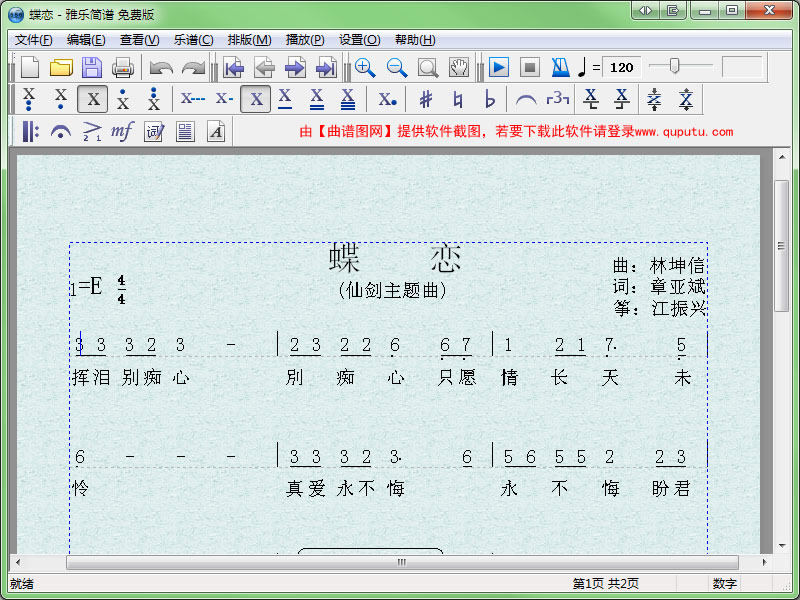This screenshot has width=800, height=600.
Task: Redo the last undone edit
Action: 193,67
